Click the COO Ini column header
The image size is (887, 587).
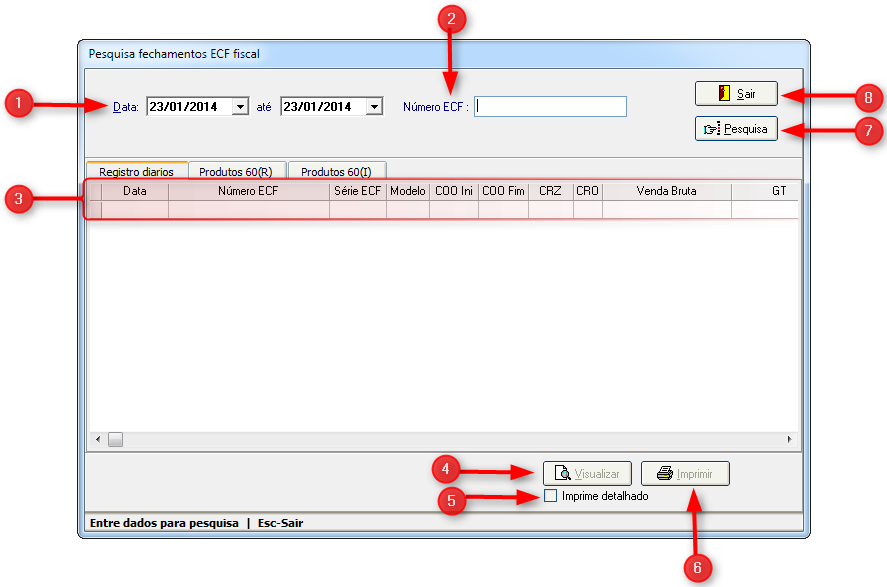(454, 191)
